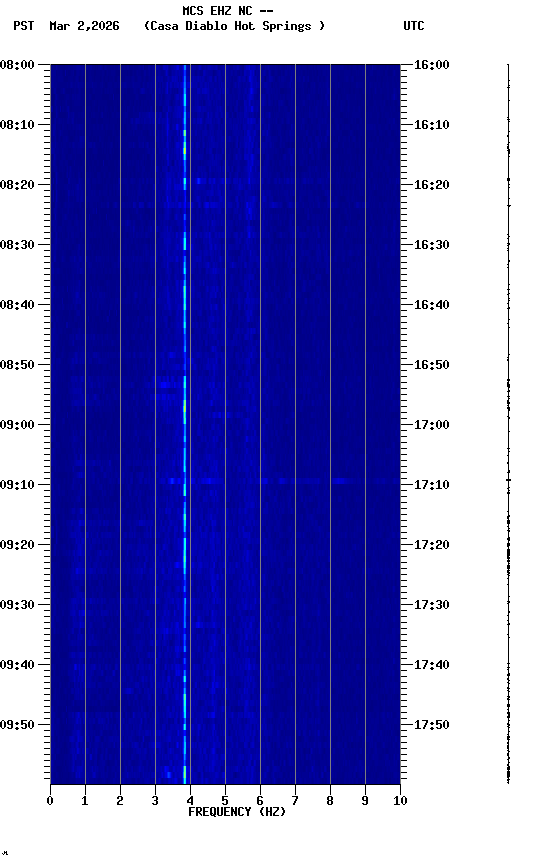
Task: Click the 09:30 PST time label
Action: click(17, 605)
